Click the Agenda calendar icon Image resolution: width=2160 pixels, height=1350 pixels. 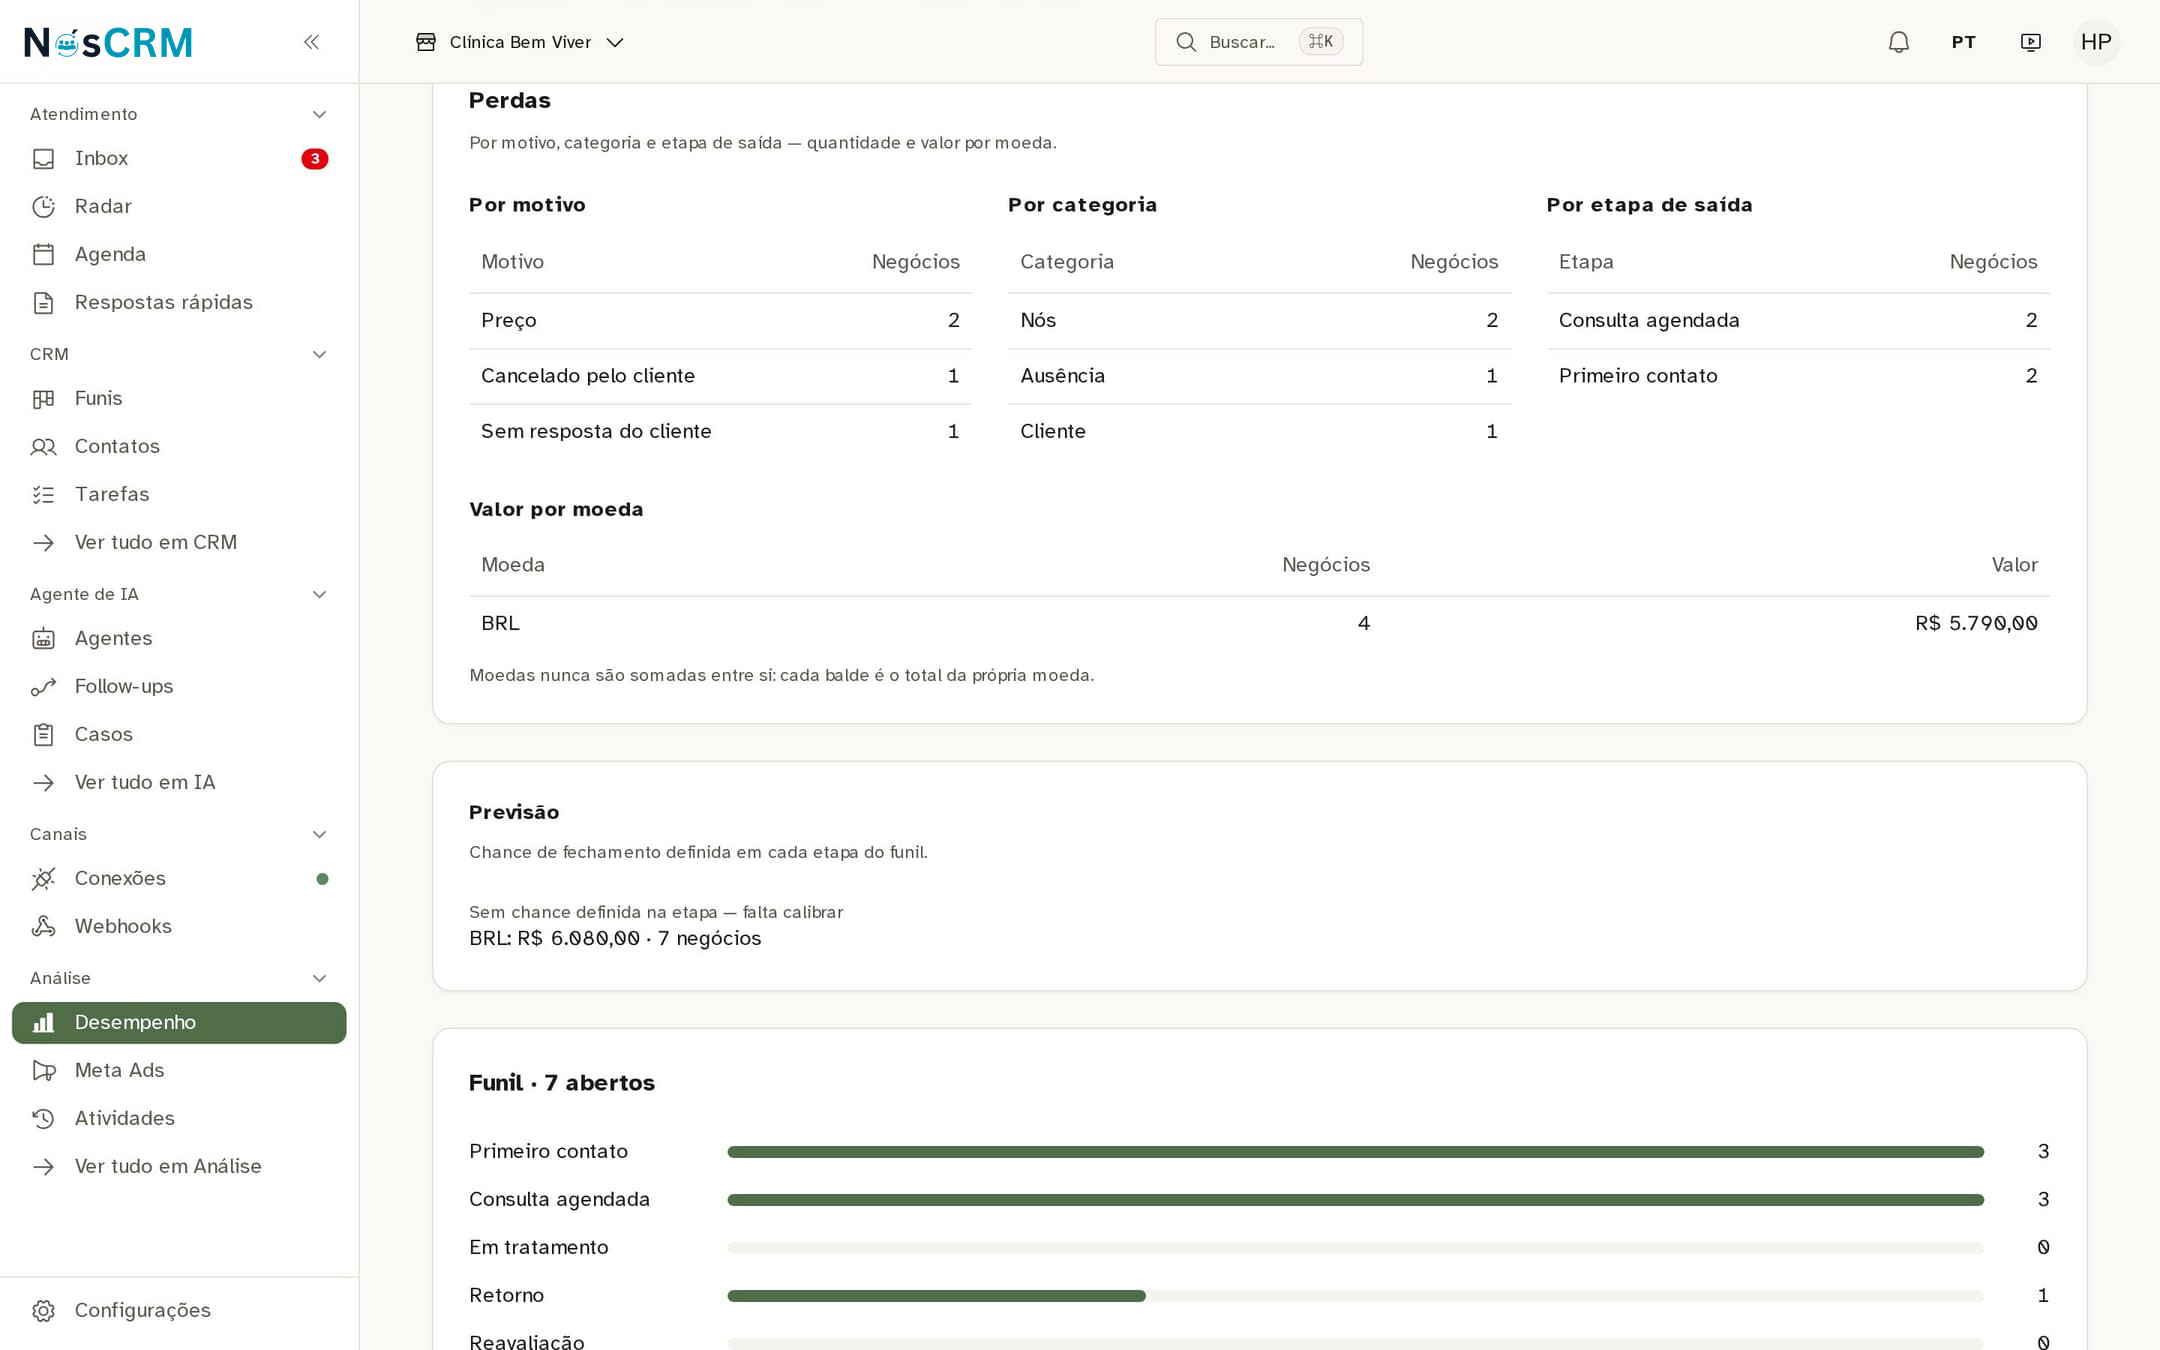(x=43, y=254)
